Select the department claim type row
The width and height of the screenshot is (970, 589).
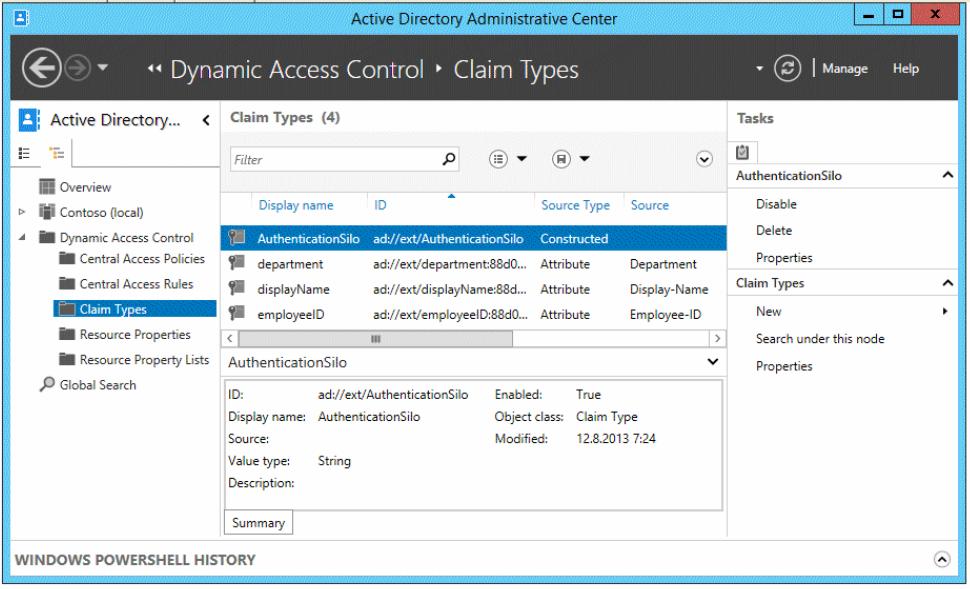(x=474, y=264)
